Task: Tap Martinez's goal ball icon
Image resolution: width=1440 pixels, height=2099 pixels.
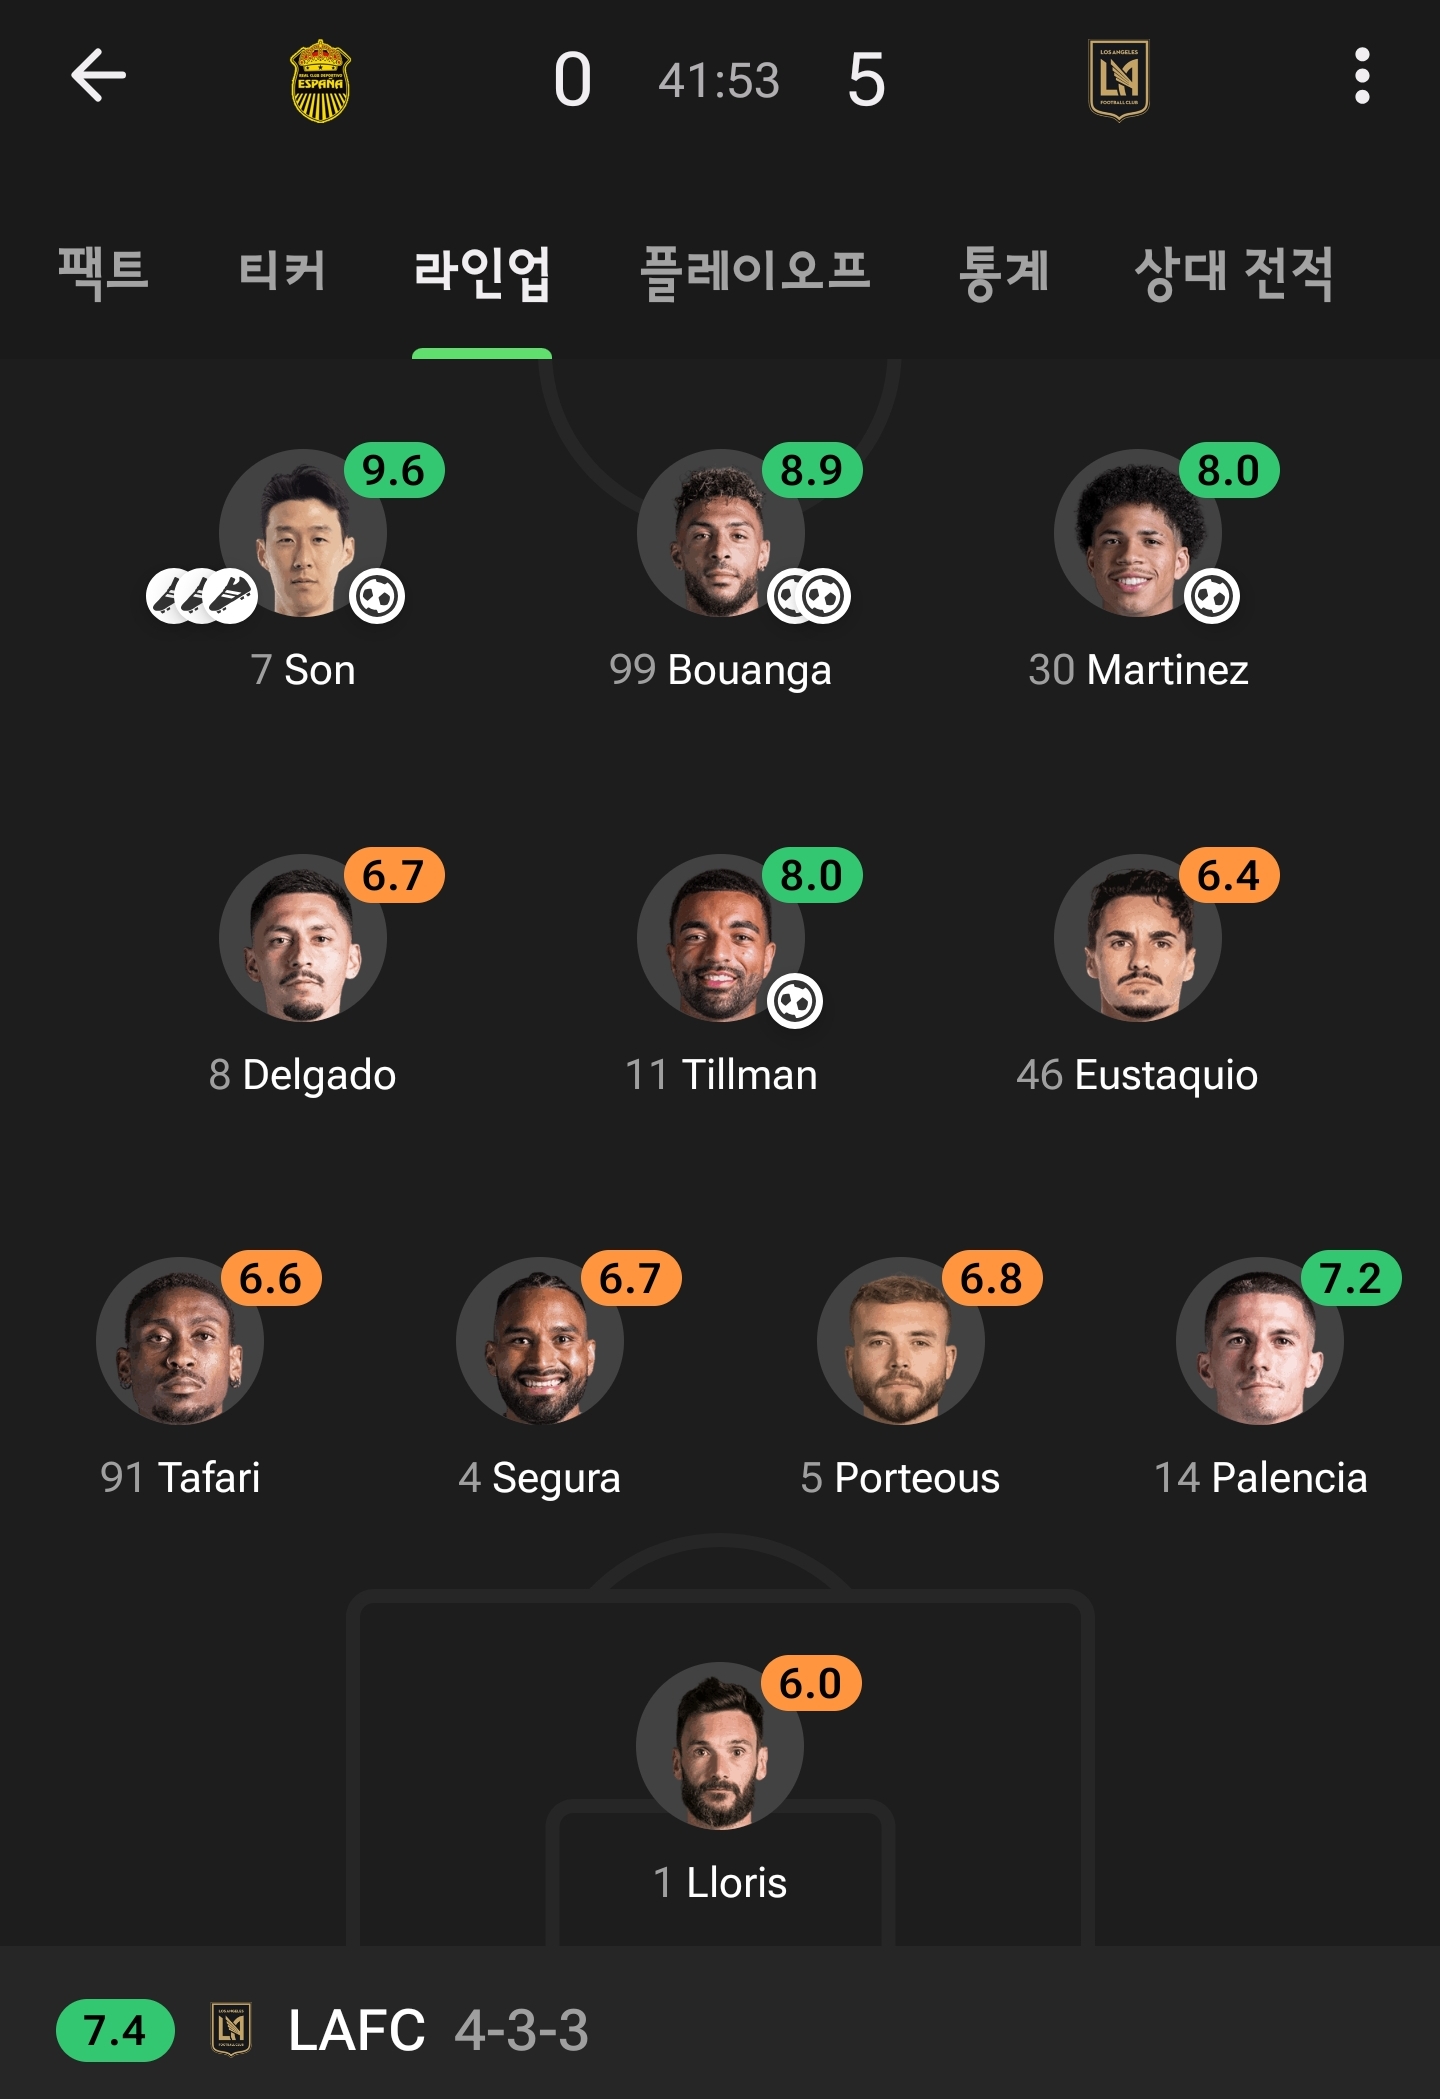Action: 1212,597
